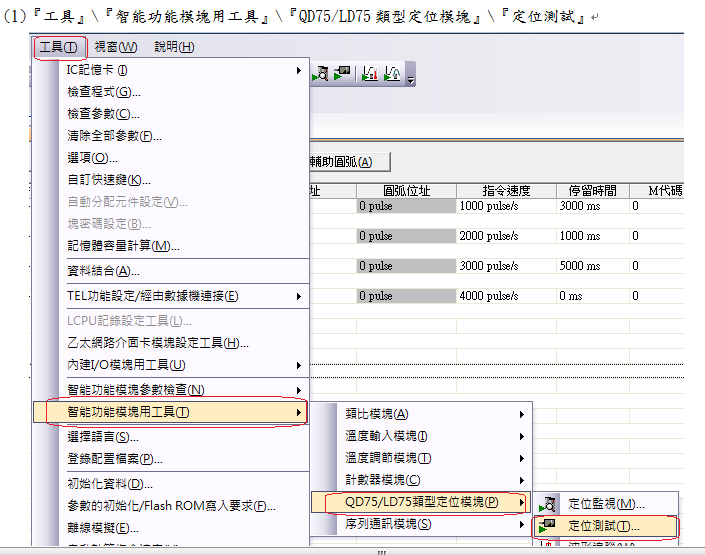Click the positioning monitor toolbar icon
This screenshot has width=705, height=555.
(321, 74)
